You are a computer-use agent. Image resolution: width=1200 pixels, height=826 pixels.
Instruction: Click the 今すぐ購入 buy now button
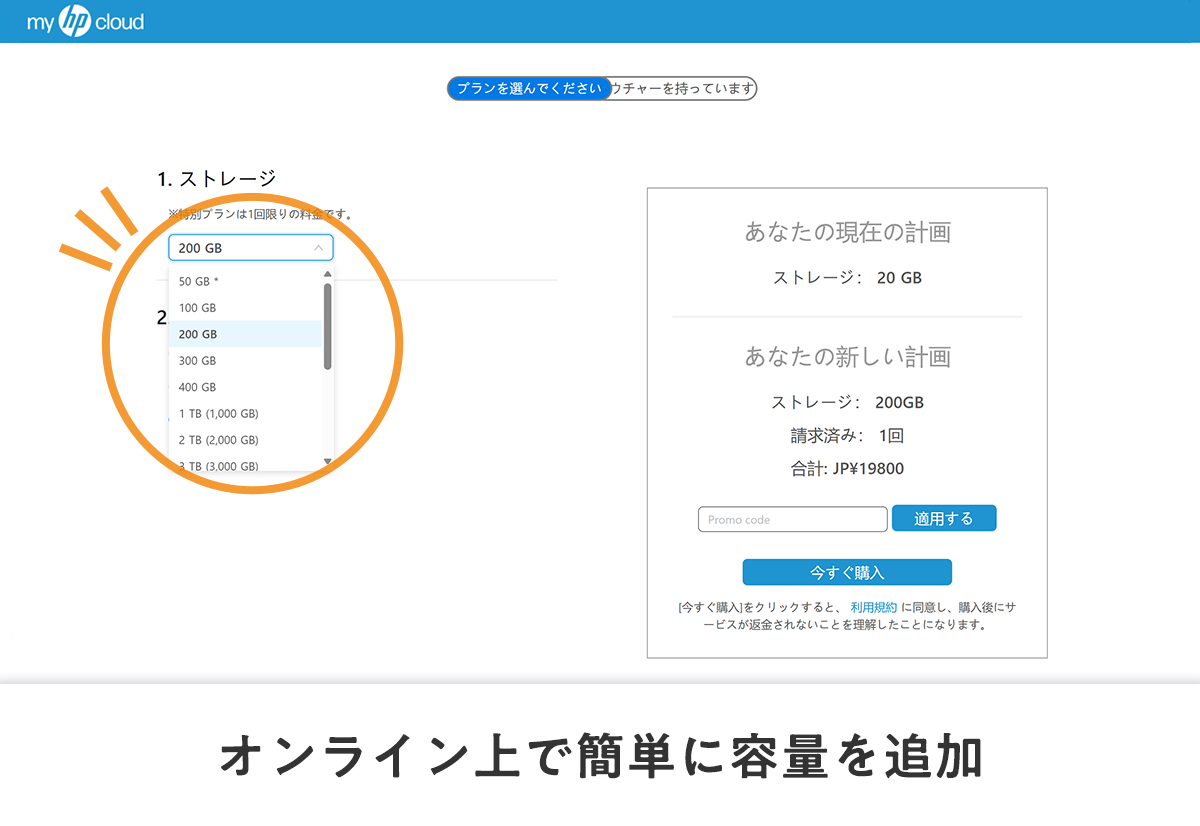coord(847,573)
